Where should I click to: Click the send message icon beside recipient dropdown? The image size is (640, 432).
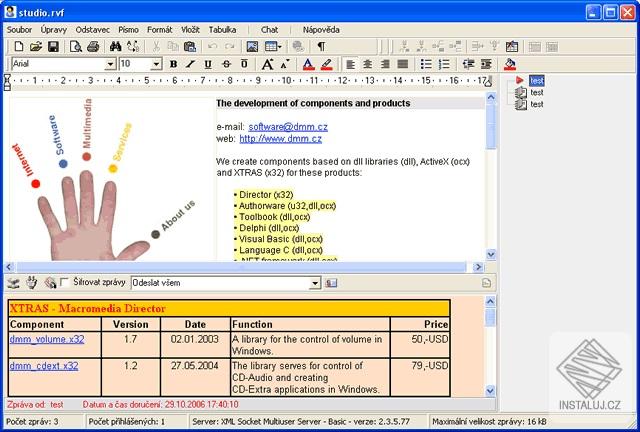click(331, 283)
